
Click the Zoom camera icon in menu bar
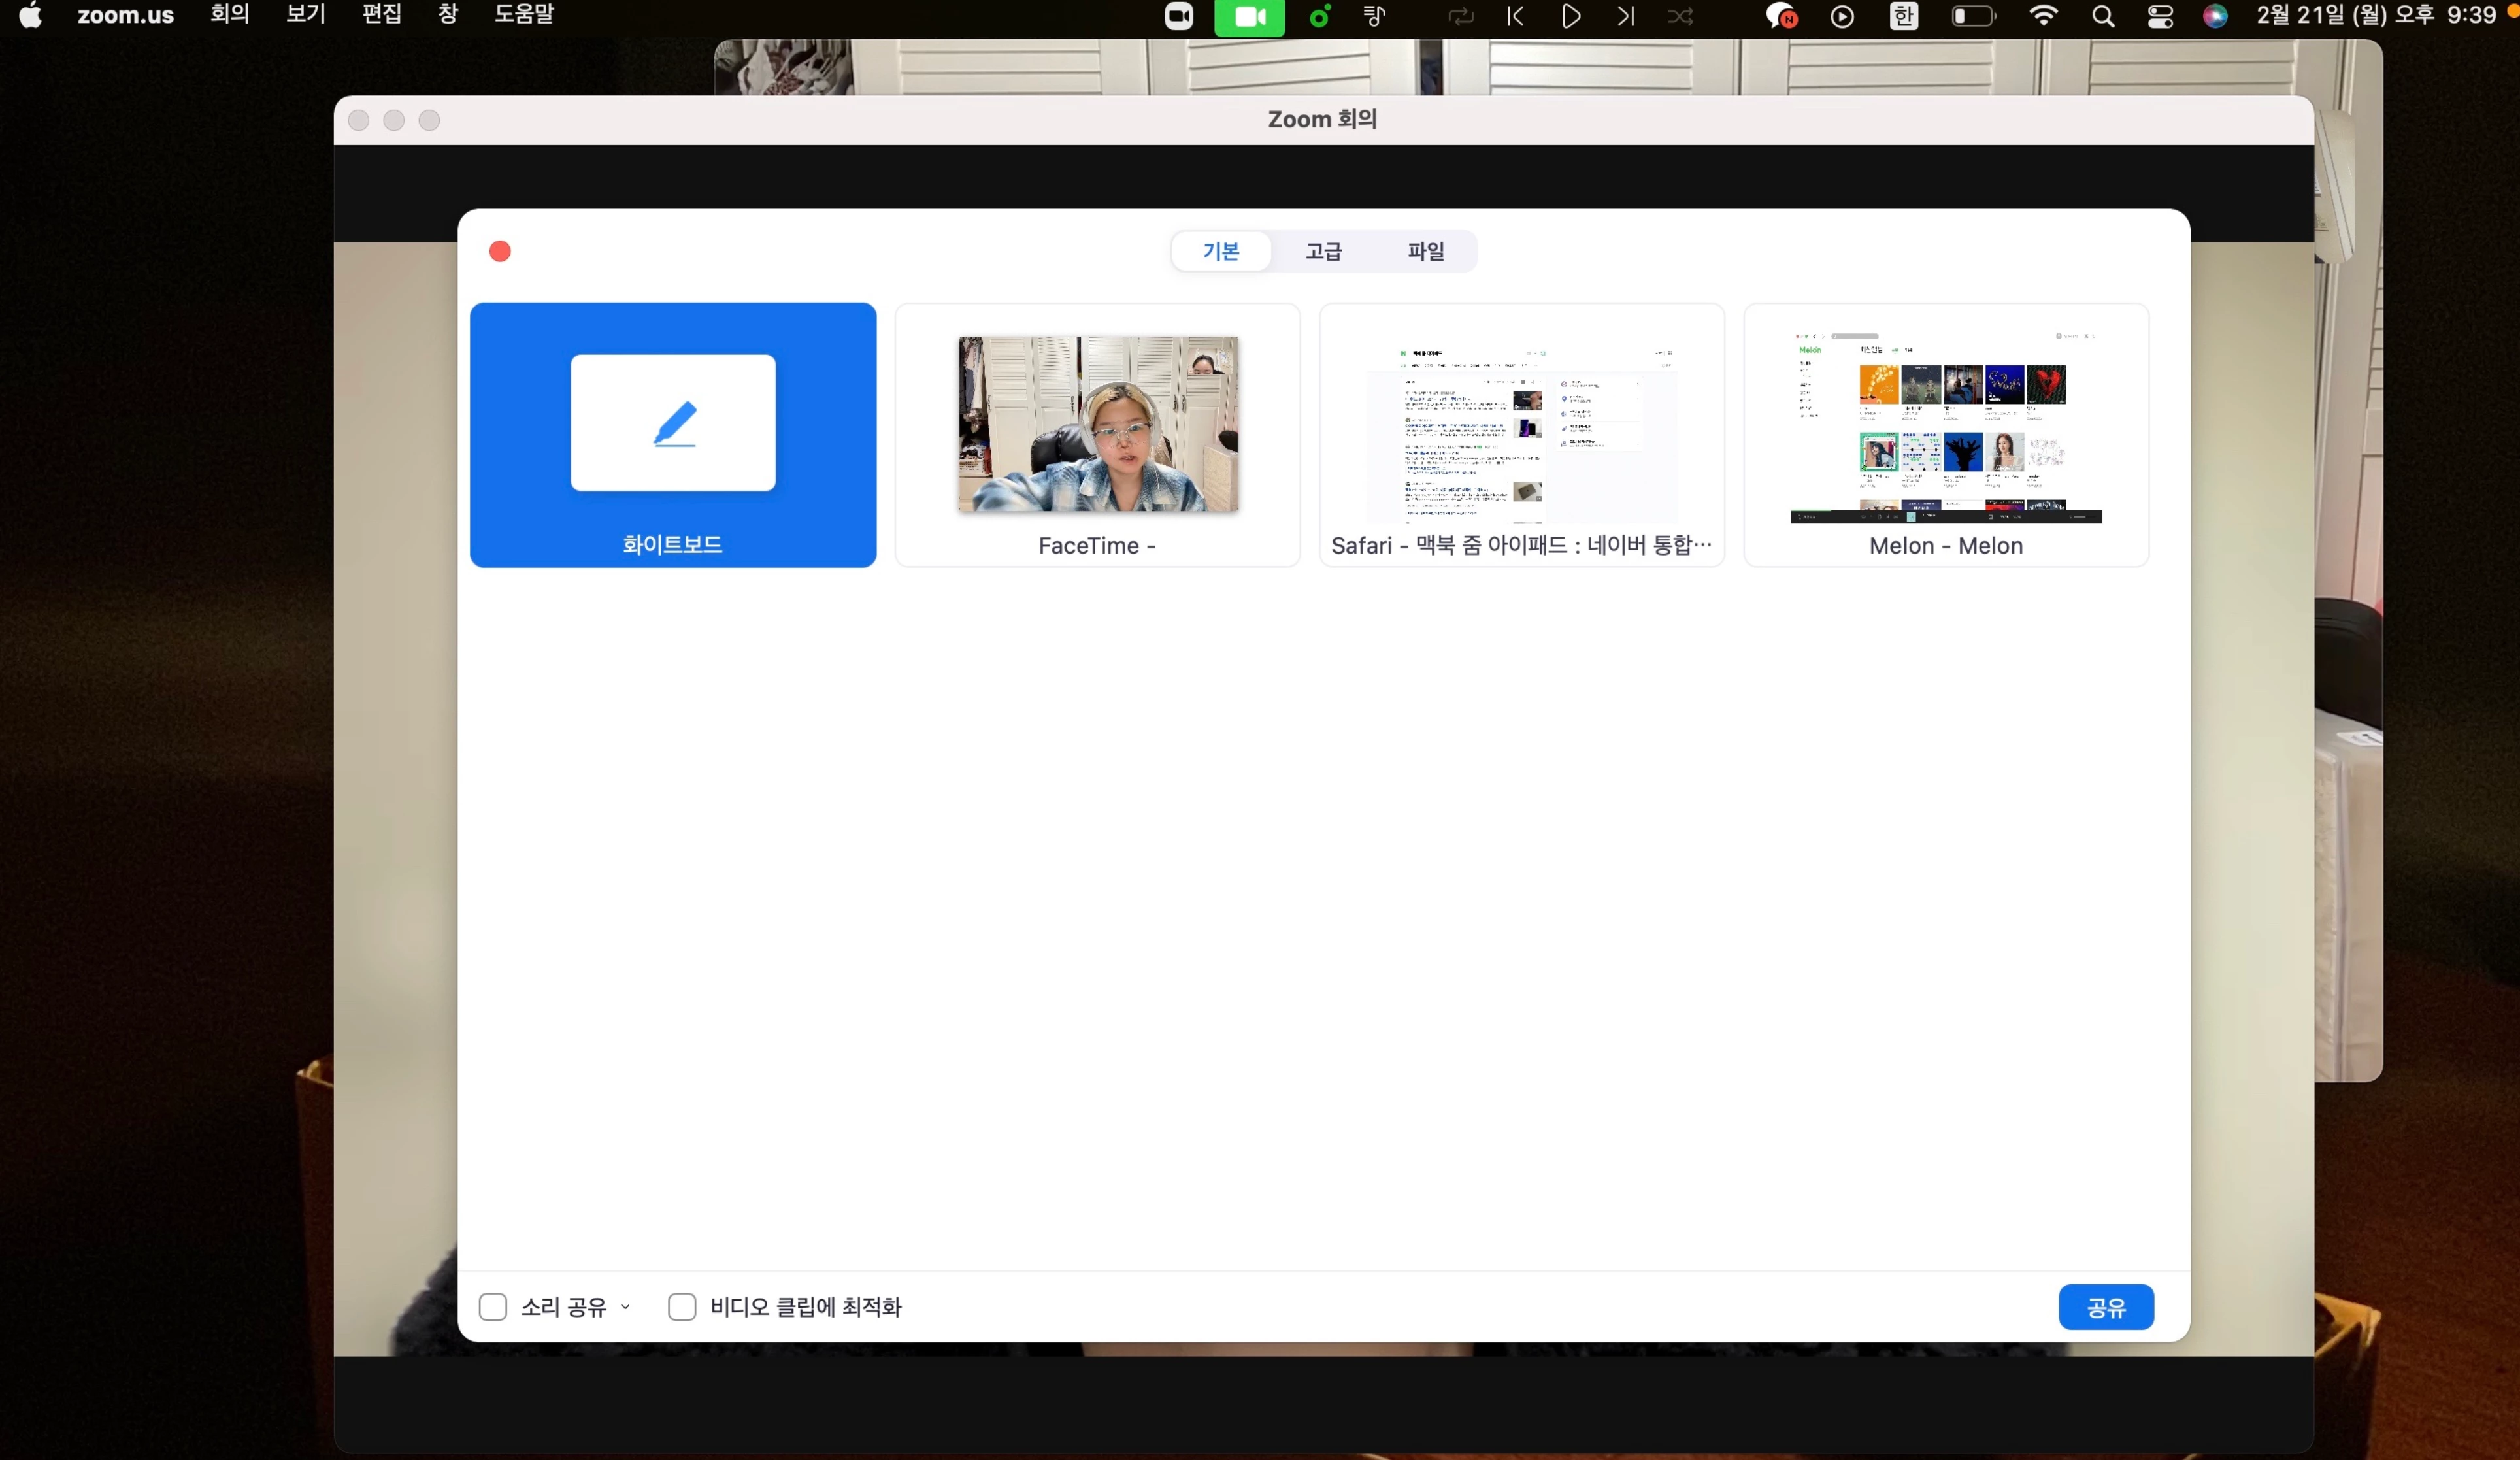(x=1179, y=16)
